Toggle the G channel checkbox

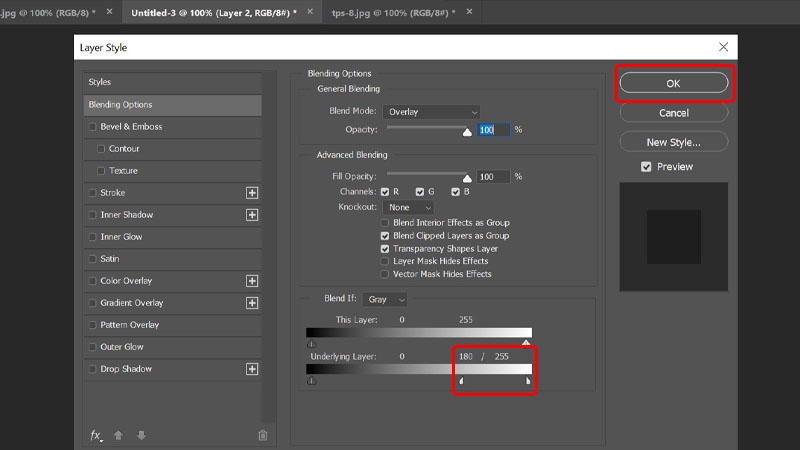(419, 192)
